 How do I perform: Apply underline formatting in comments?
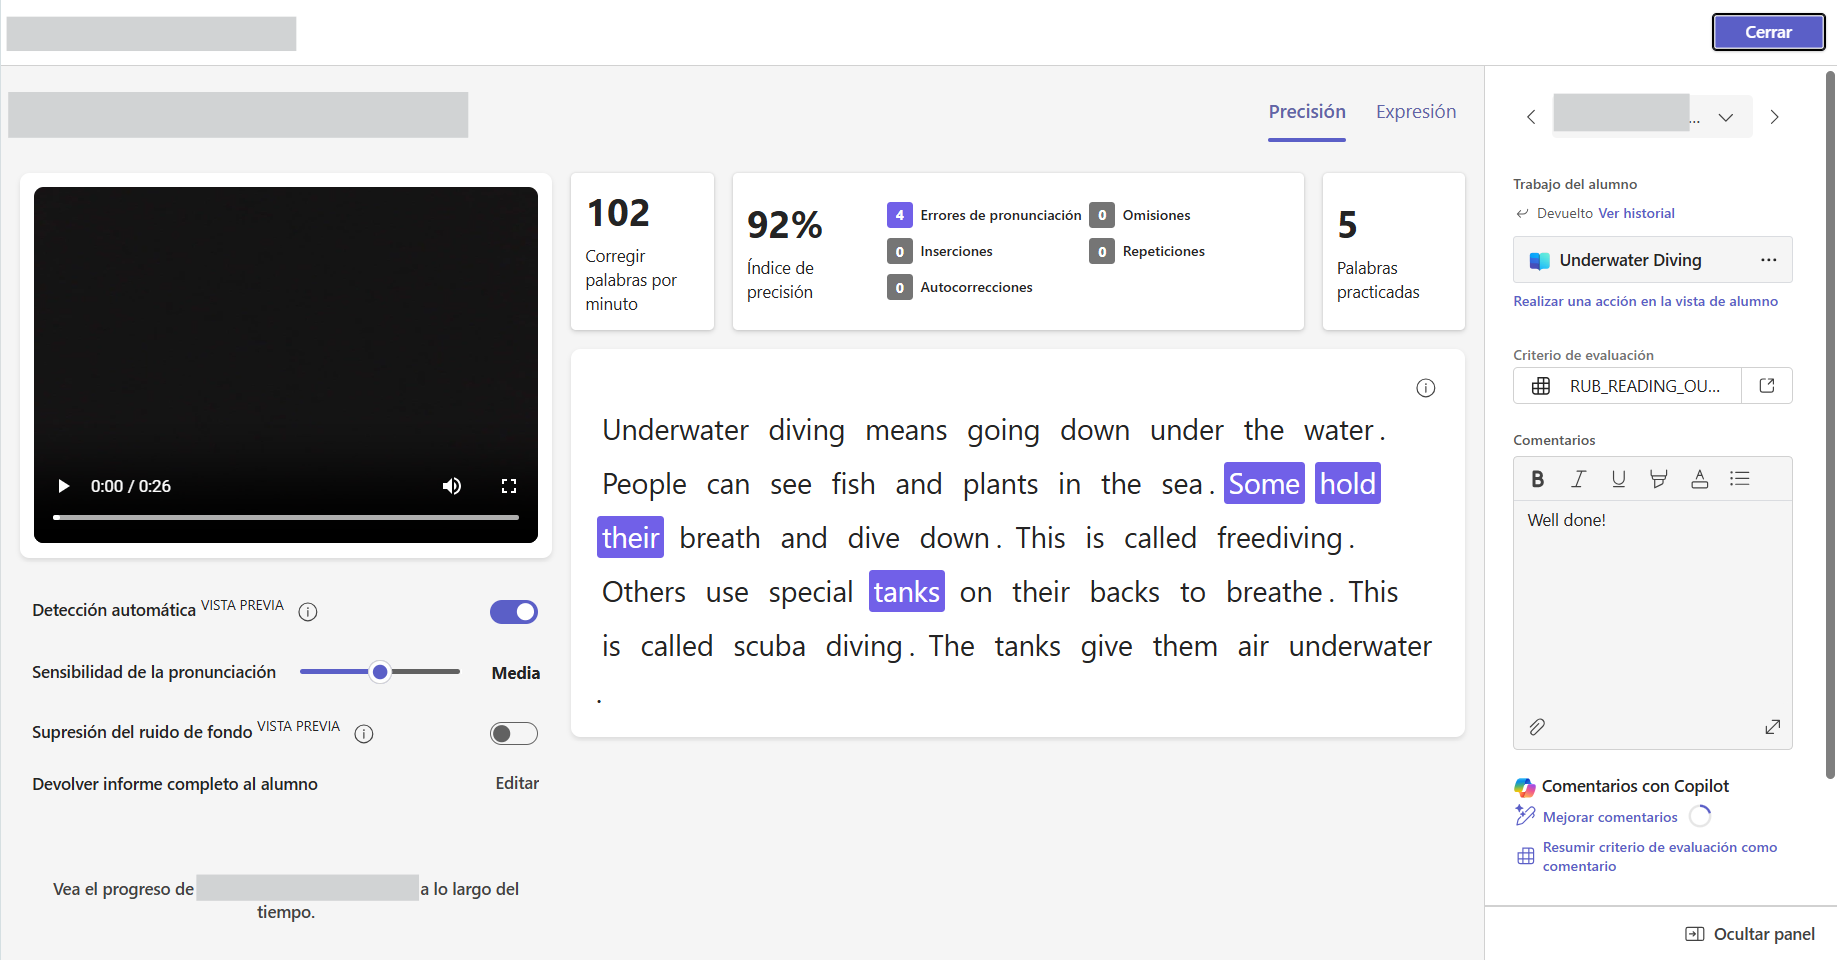(1618, 479)
